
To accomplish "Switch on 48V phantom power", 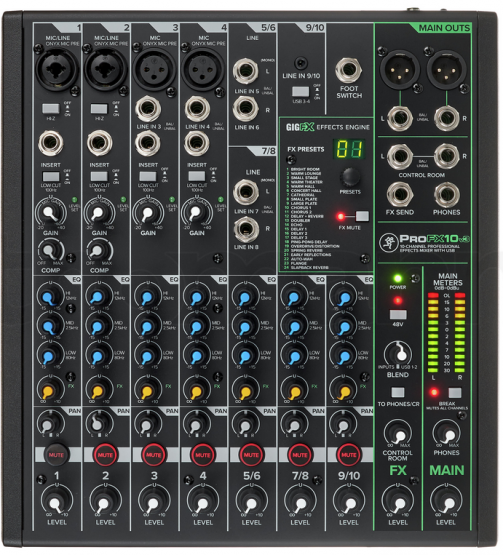I will pos(398,314).
